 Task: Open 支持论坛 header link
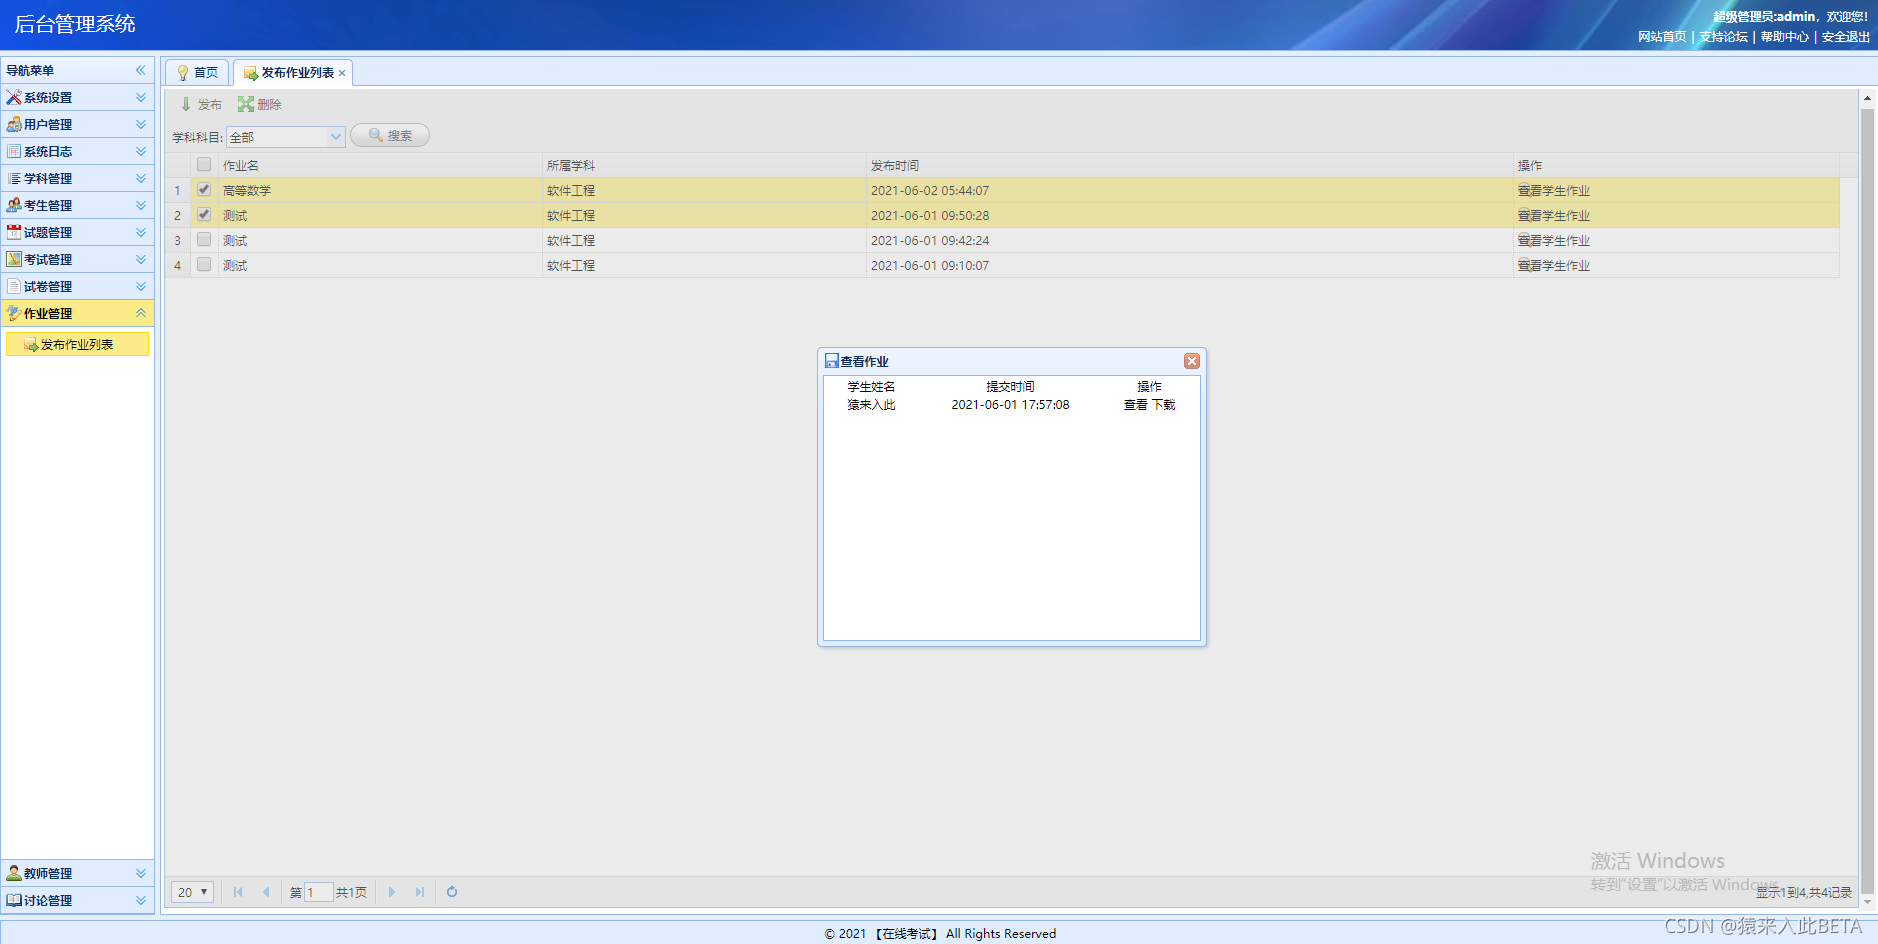(1724, 37)
